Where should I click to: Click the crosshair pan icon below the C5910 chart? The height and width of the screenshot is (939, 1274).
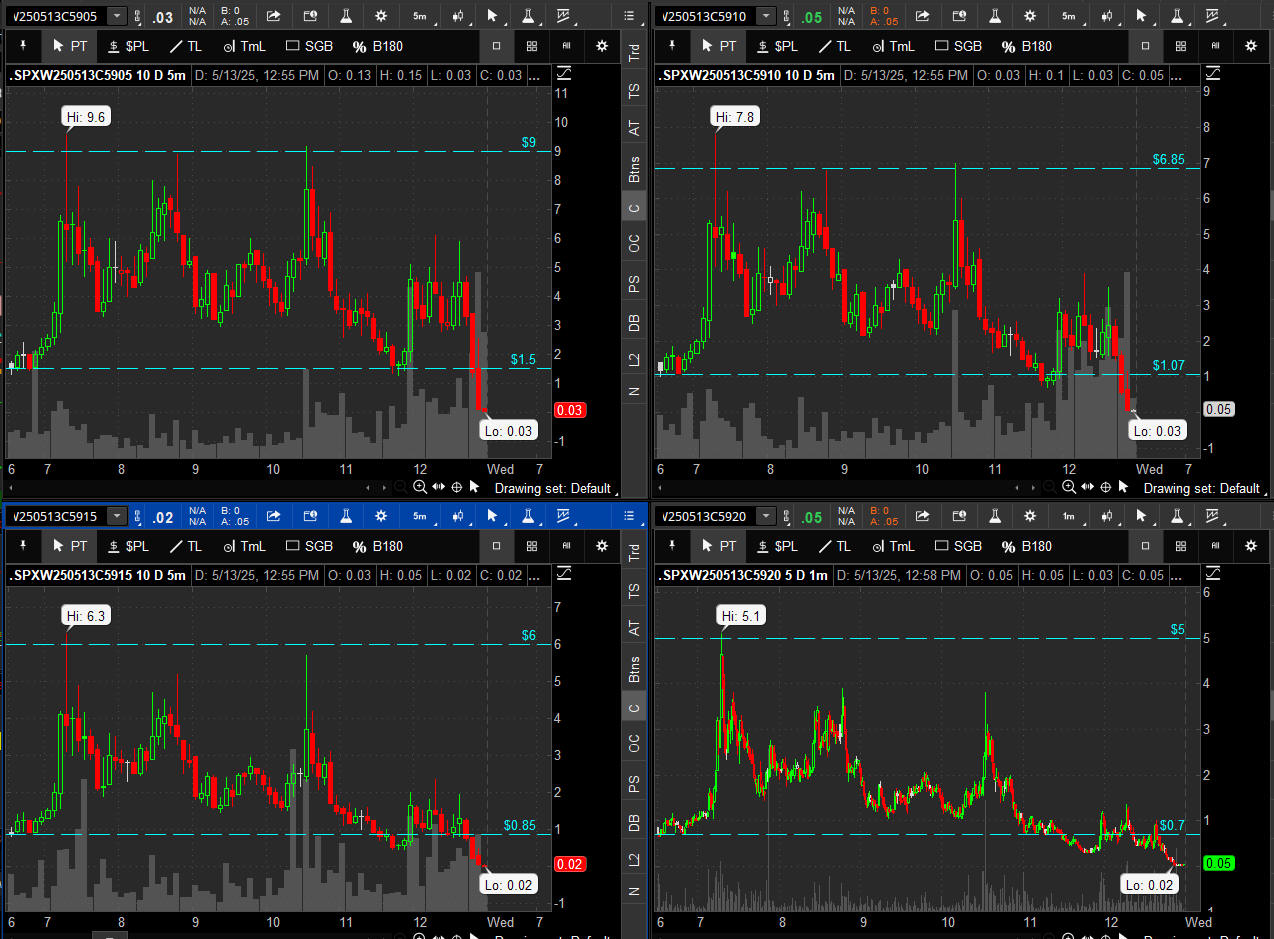(x=1106, y=487)
